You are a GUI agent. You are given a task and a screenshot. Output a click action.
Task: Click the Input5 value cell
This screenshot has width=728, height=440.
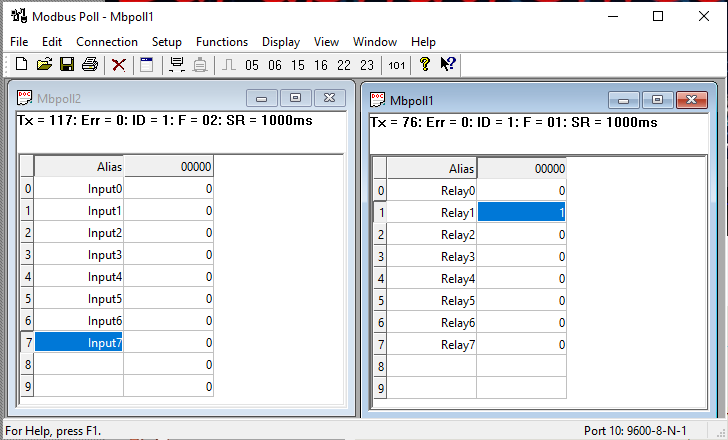tap(169, 298)
